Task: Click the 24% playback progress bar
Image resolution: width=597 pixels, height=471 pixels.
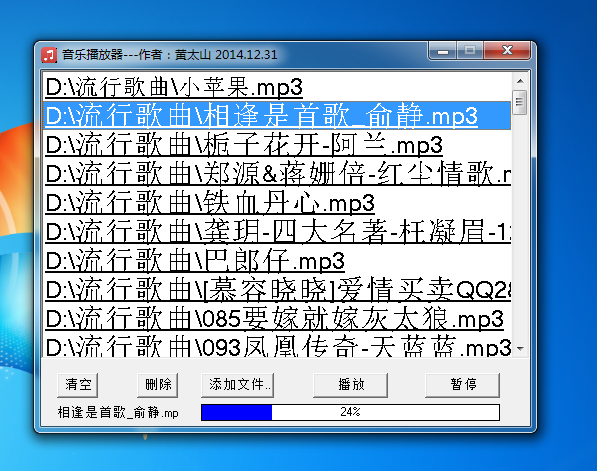Action: [x=350, y=412]
